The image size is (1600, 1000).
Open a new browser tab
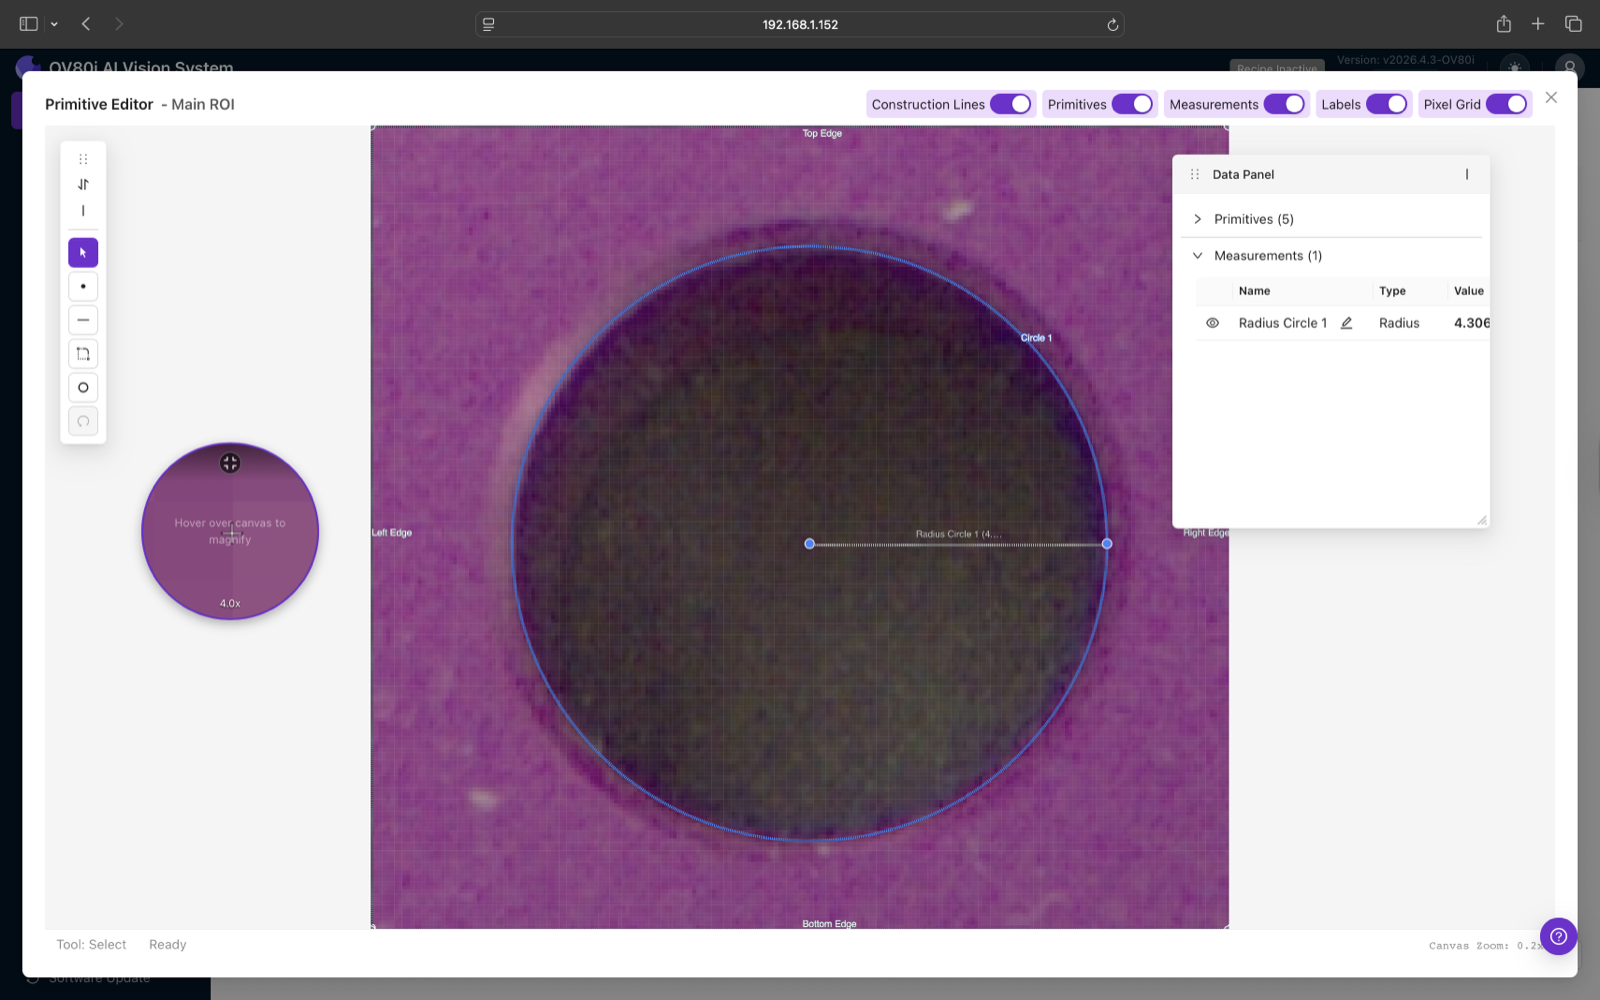coord(1538,24)
